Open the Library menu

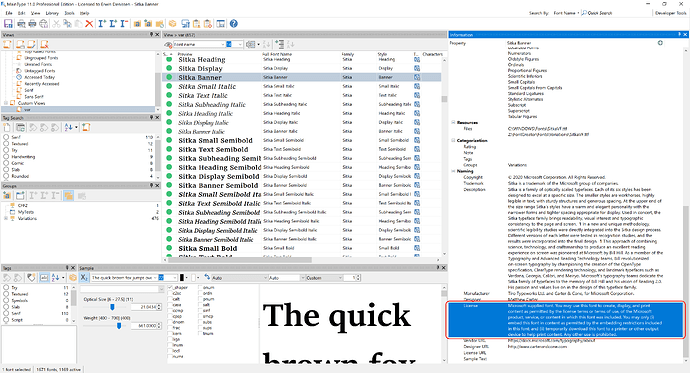pyautogui.click(x=52, y=13)
